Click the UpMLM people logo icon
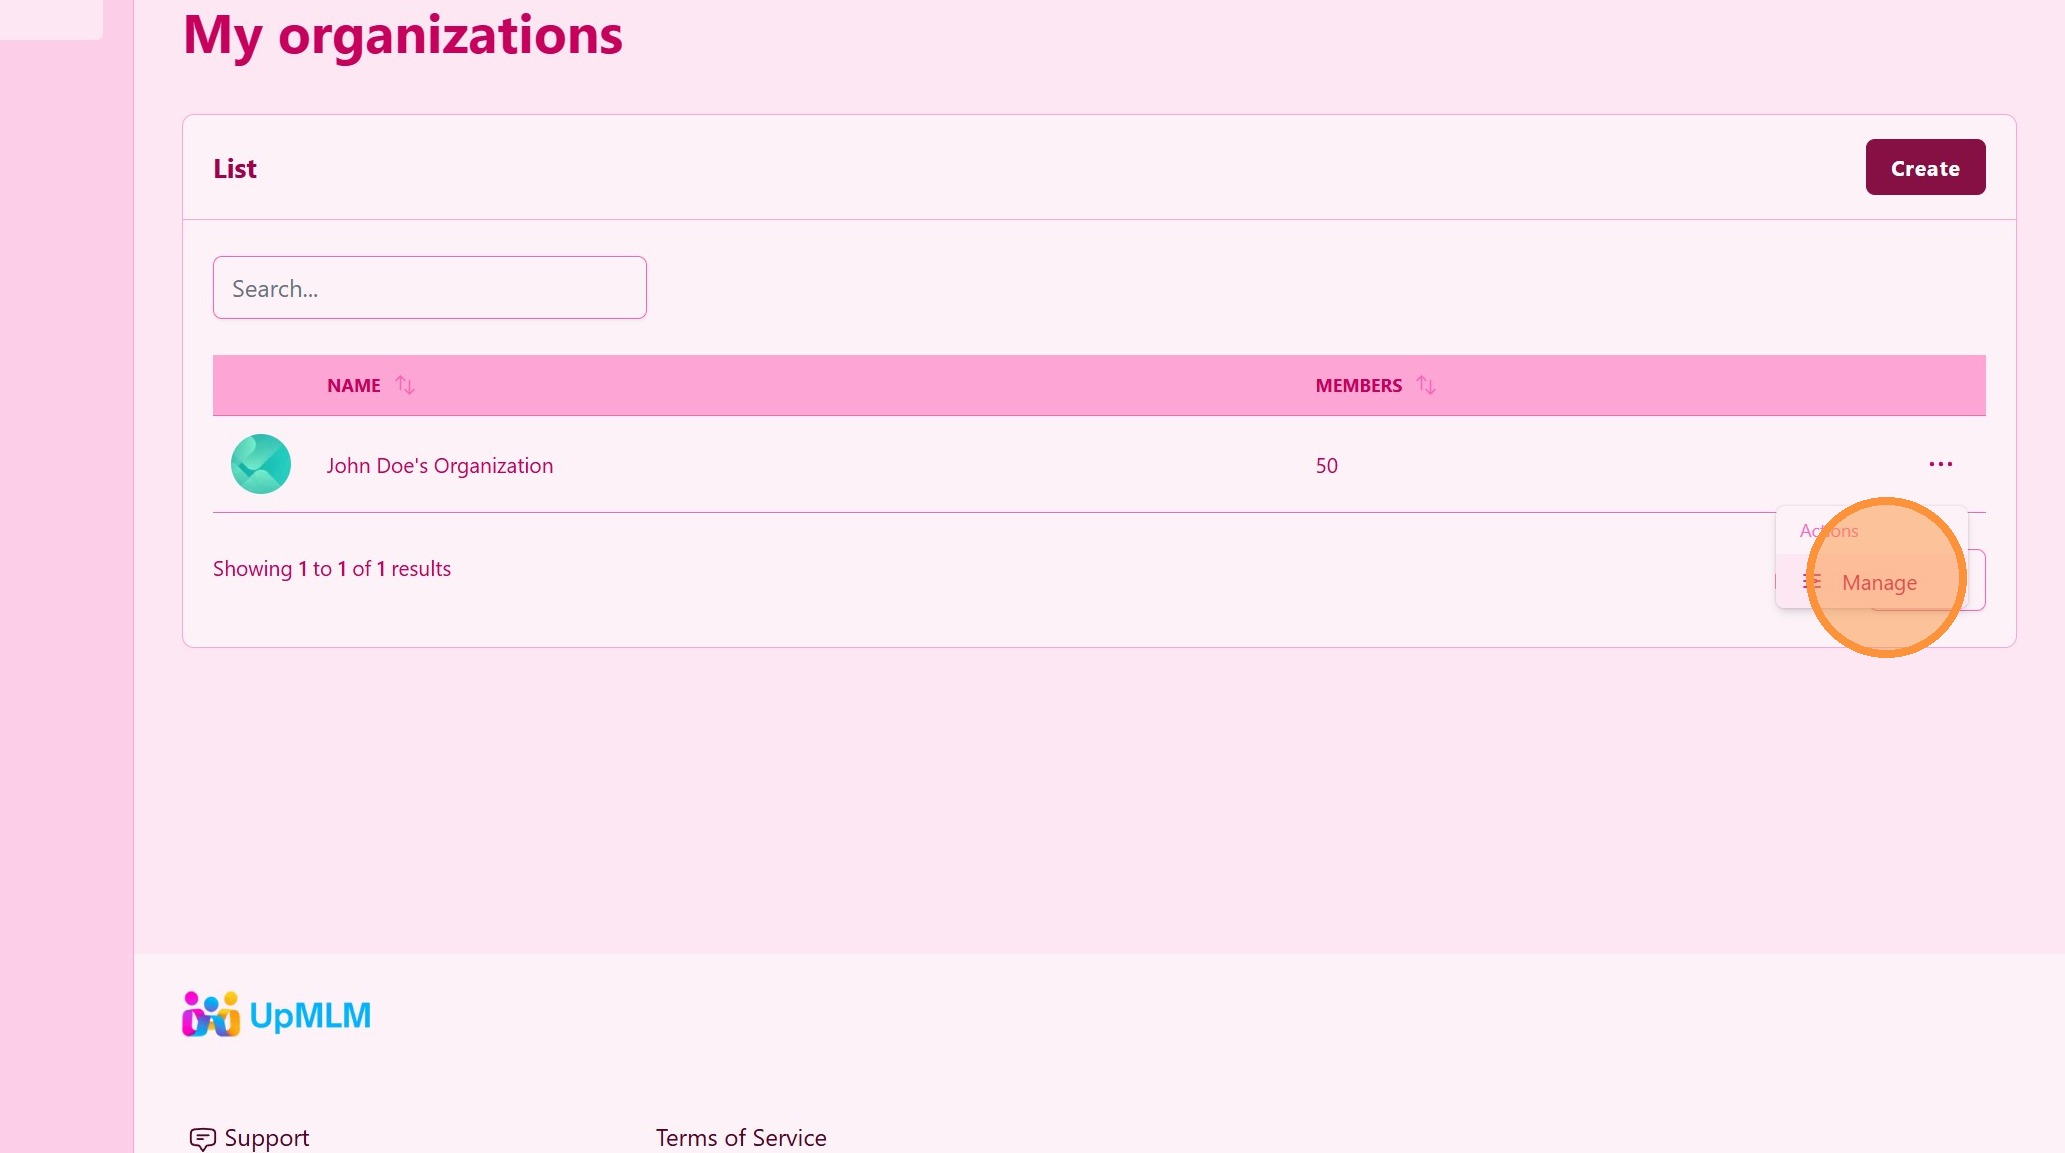The height and width of the screenshot is (1153, 2065). pyautogui.click(x=210, y=1015)
